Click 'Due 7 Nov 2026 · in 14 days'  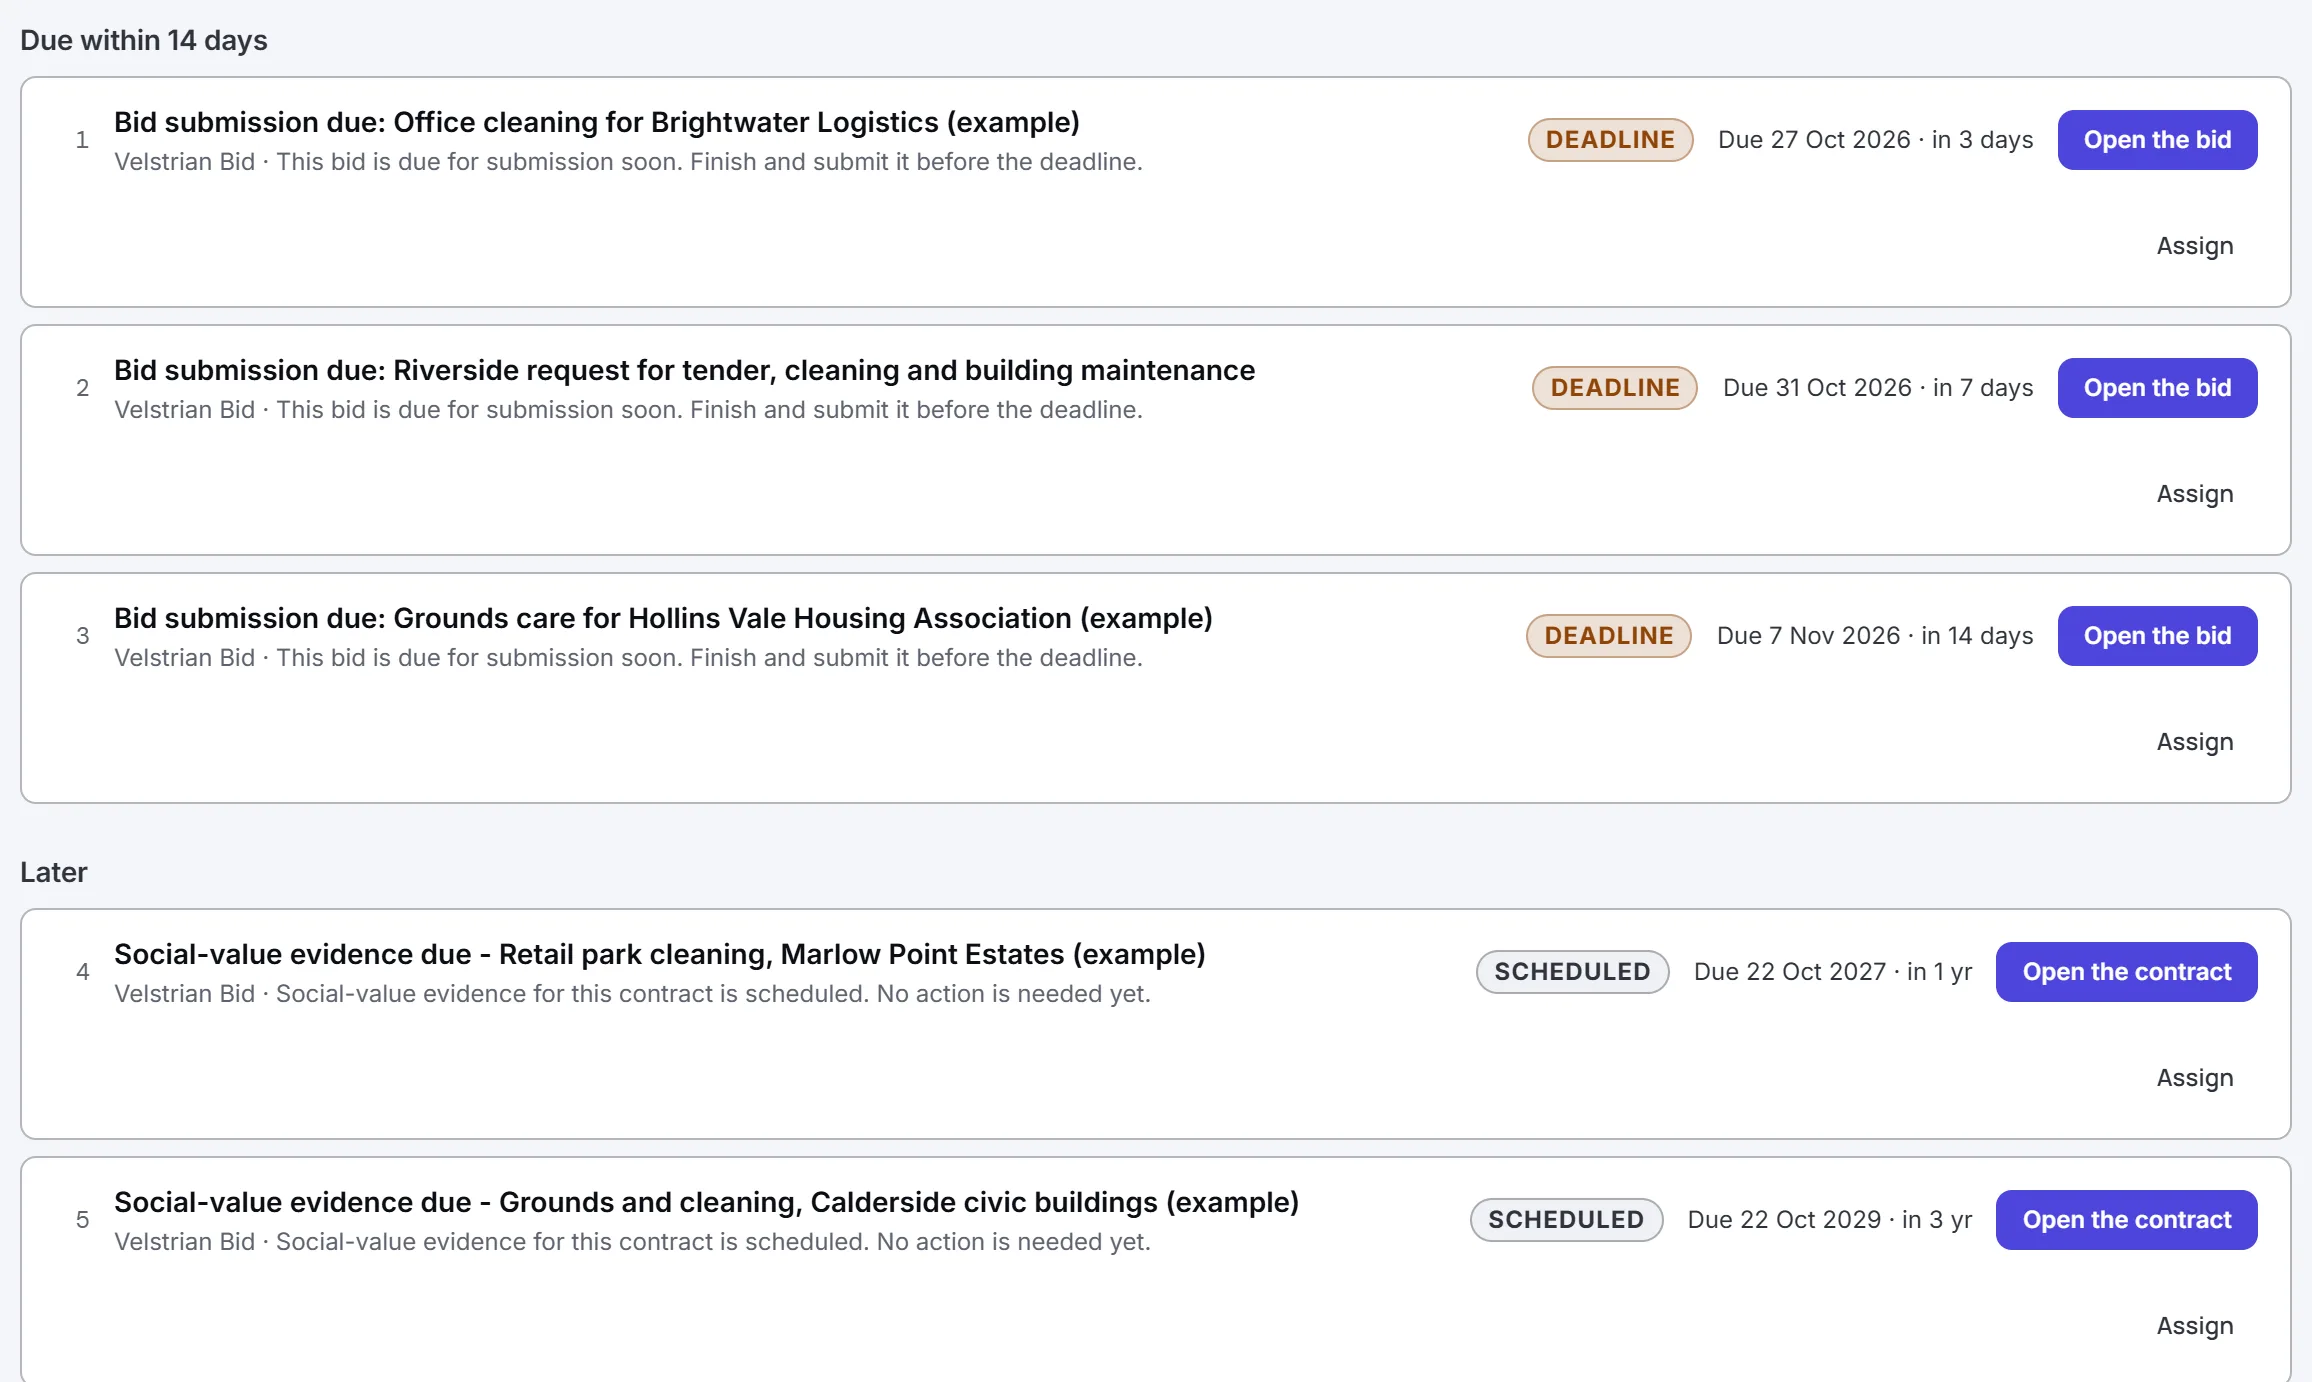click(x=1875, y=636)
